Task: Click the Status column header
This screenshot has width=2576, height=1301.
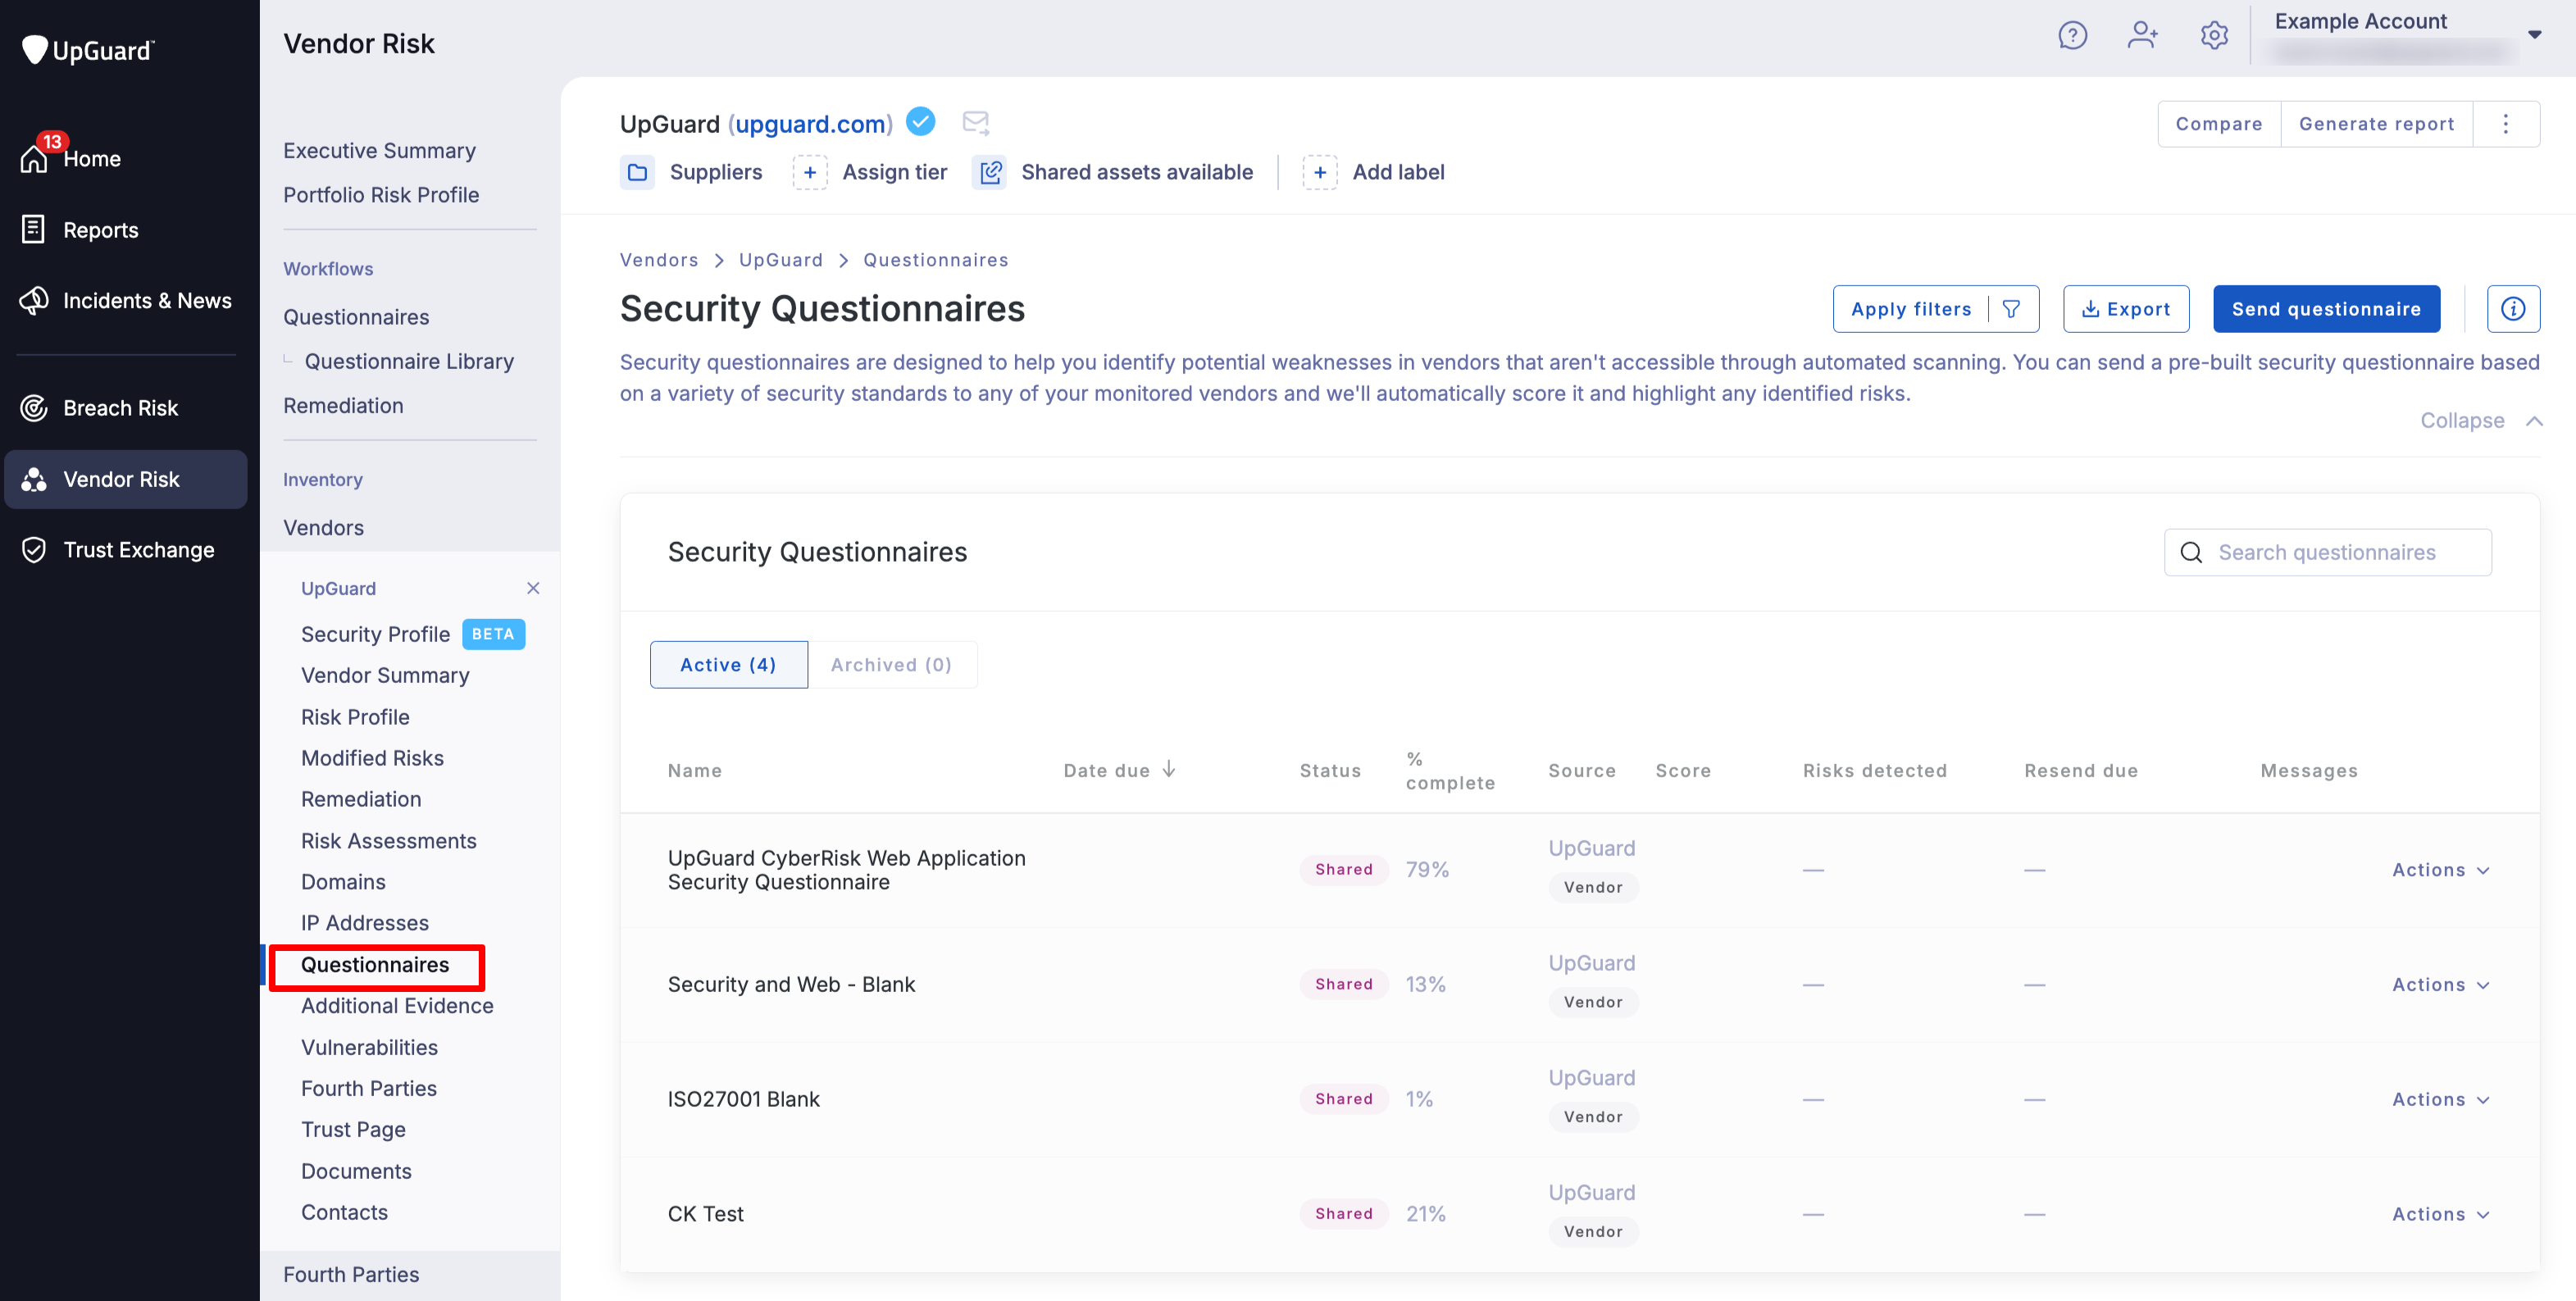Action: point(1330,771)
